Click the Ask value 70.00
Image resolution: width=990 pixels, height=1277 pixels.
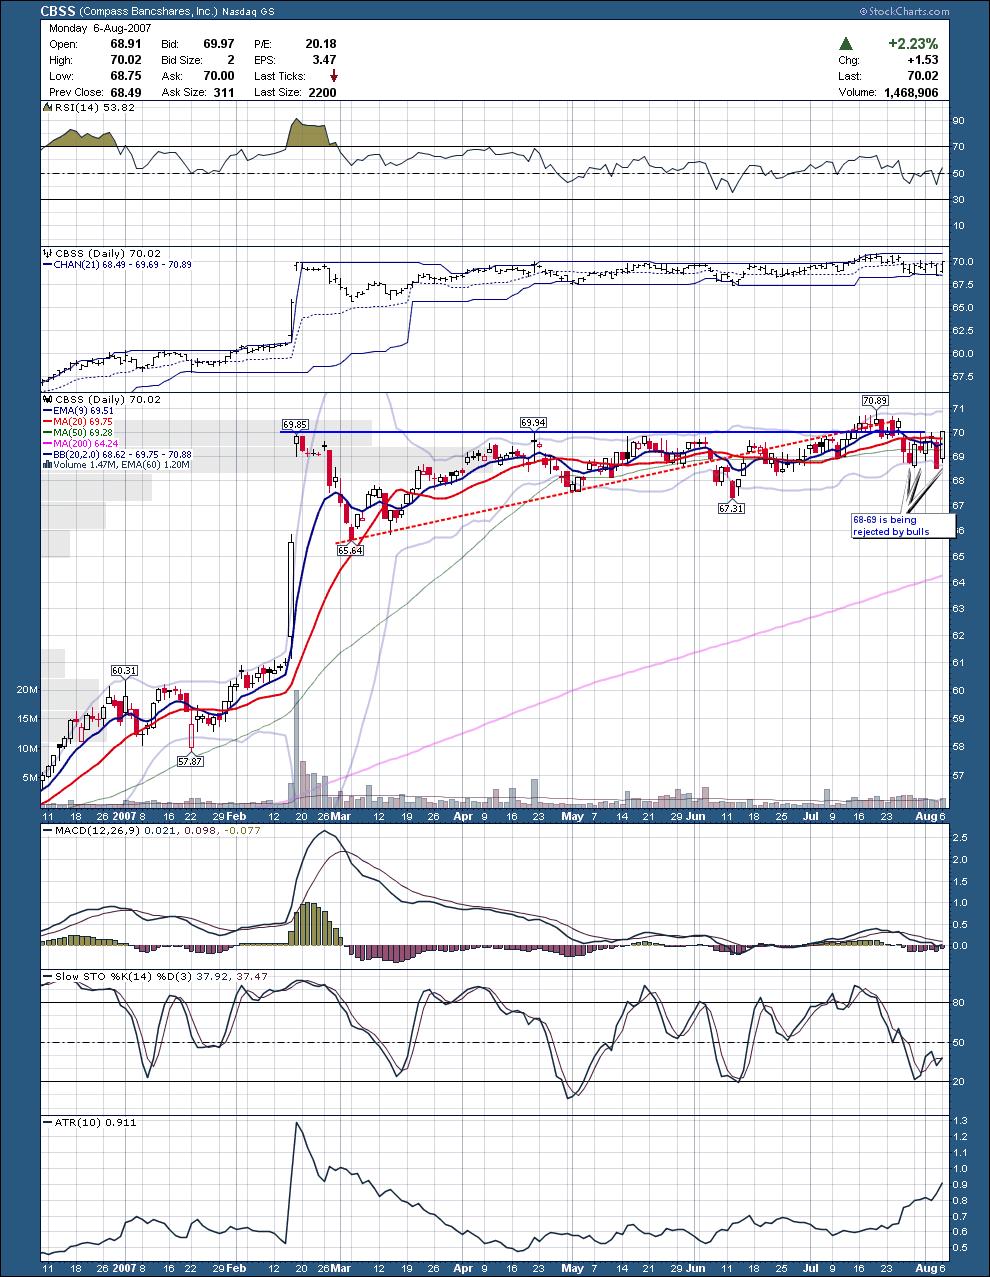pyautogui.click(x=218, y=76)
